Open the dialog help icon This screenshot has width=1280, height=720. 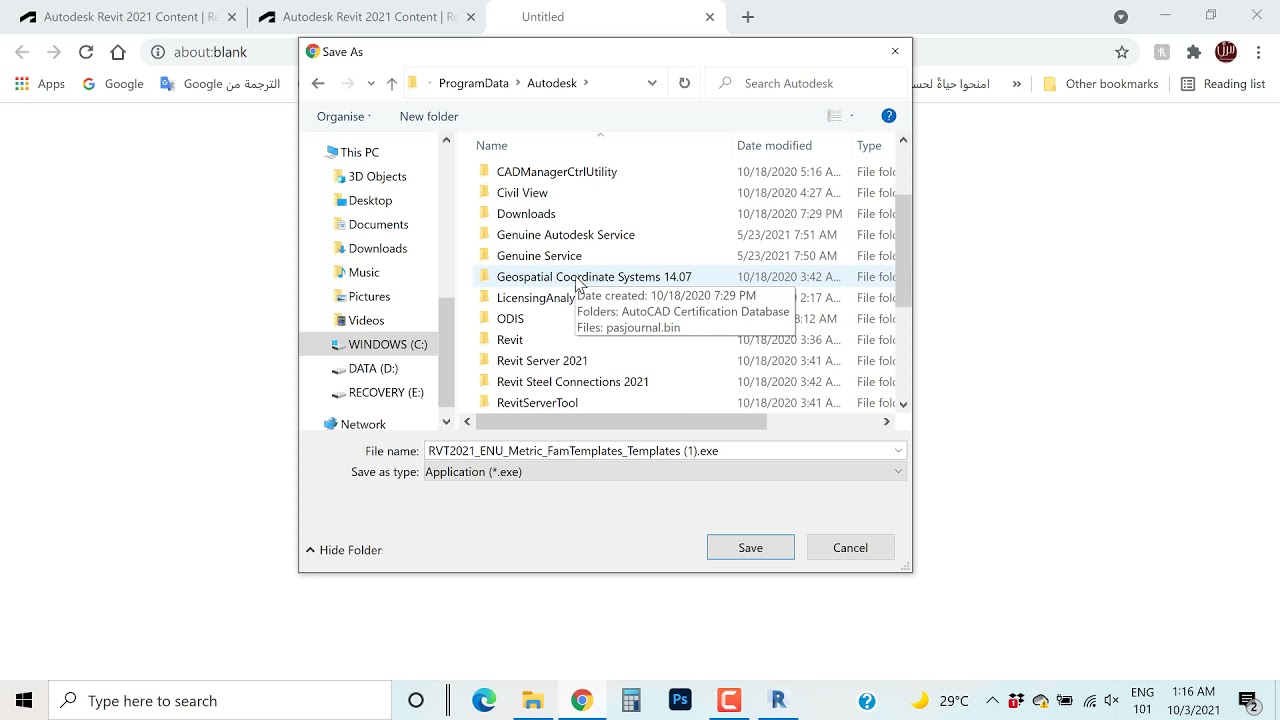click(888, 116)
